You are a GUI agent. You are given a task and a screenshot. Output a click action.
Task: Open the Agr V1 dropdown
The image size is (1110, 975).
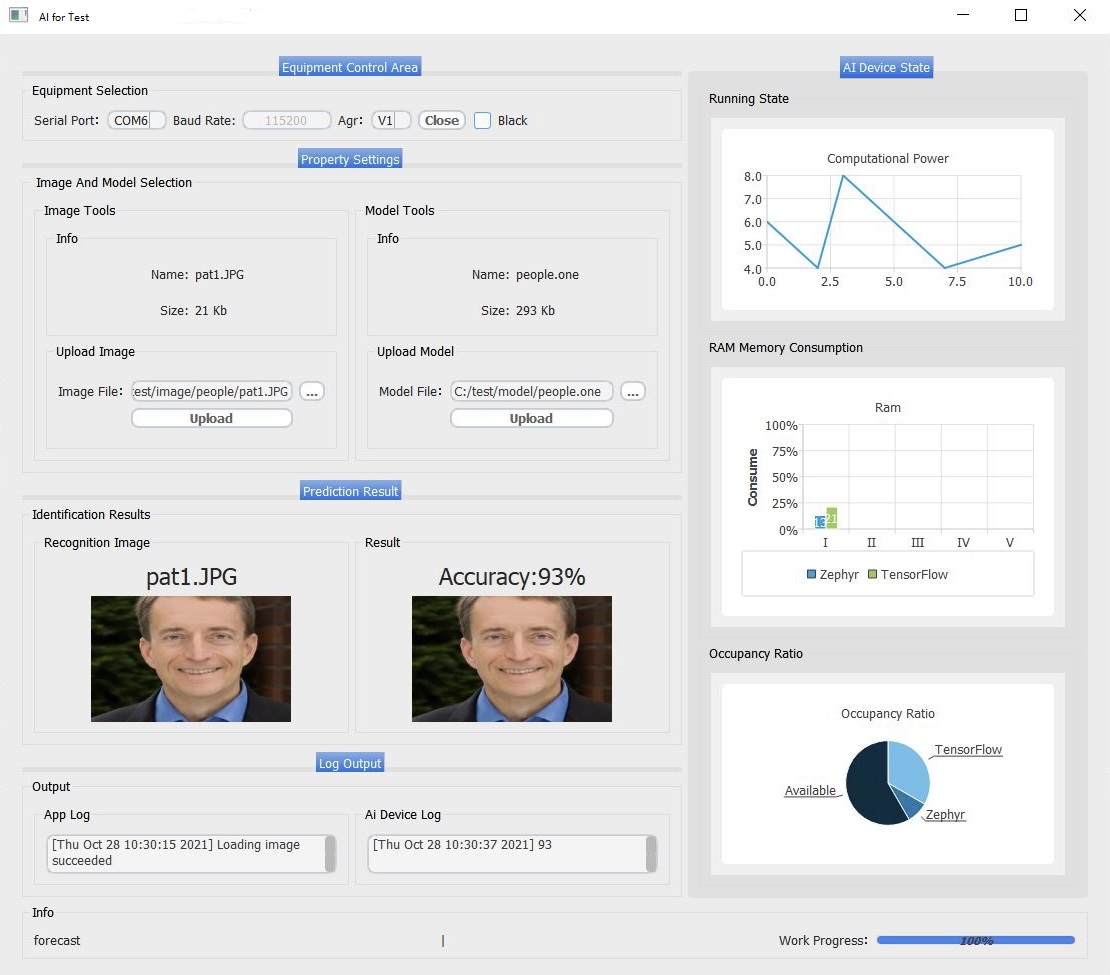(x=391, y=120)
